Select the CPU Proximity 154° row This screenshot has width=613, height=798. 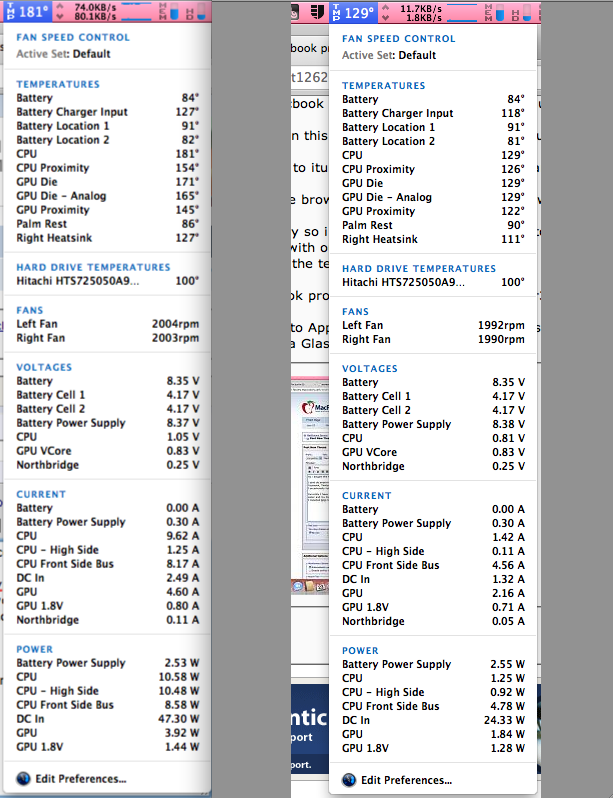tap(107, 168)
